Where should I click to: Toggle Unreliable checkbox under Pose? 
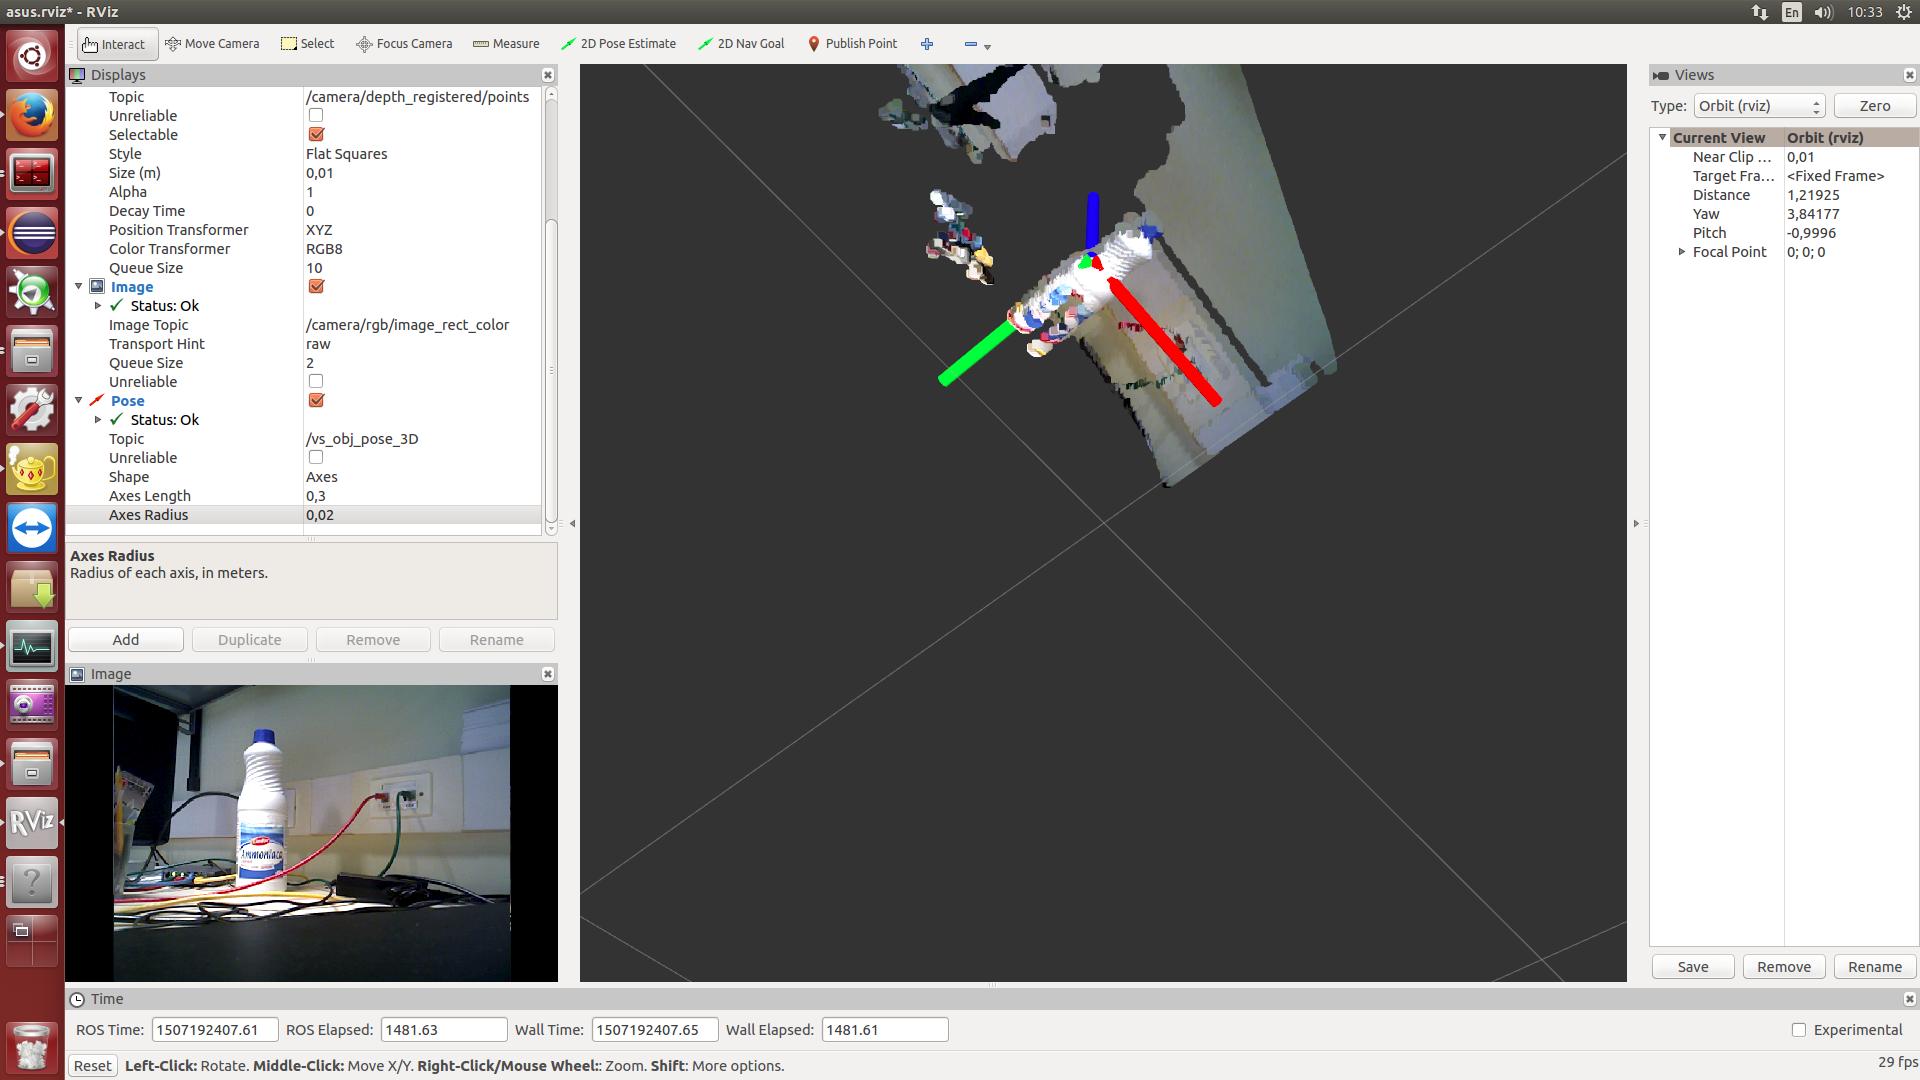pos(314,458)
